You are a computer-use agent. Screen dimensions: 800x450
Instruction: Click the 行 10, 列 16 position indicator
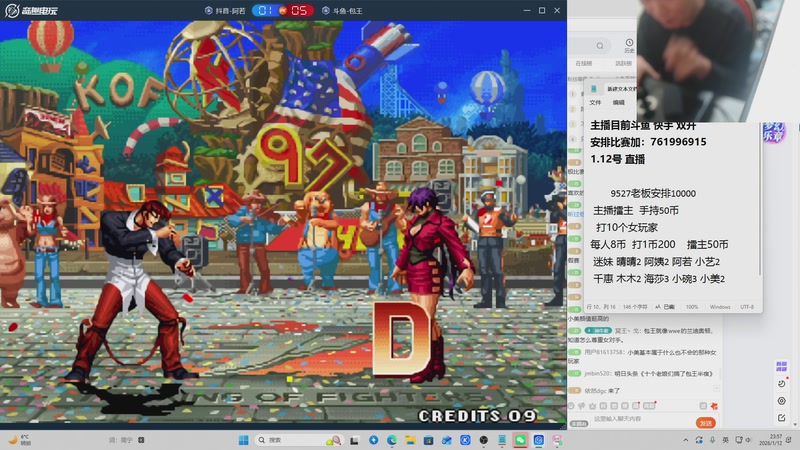tap(601, 307)
